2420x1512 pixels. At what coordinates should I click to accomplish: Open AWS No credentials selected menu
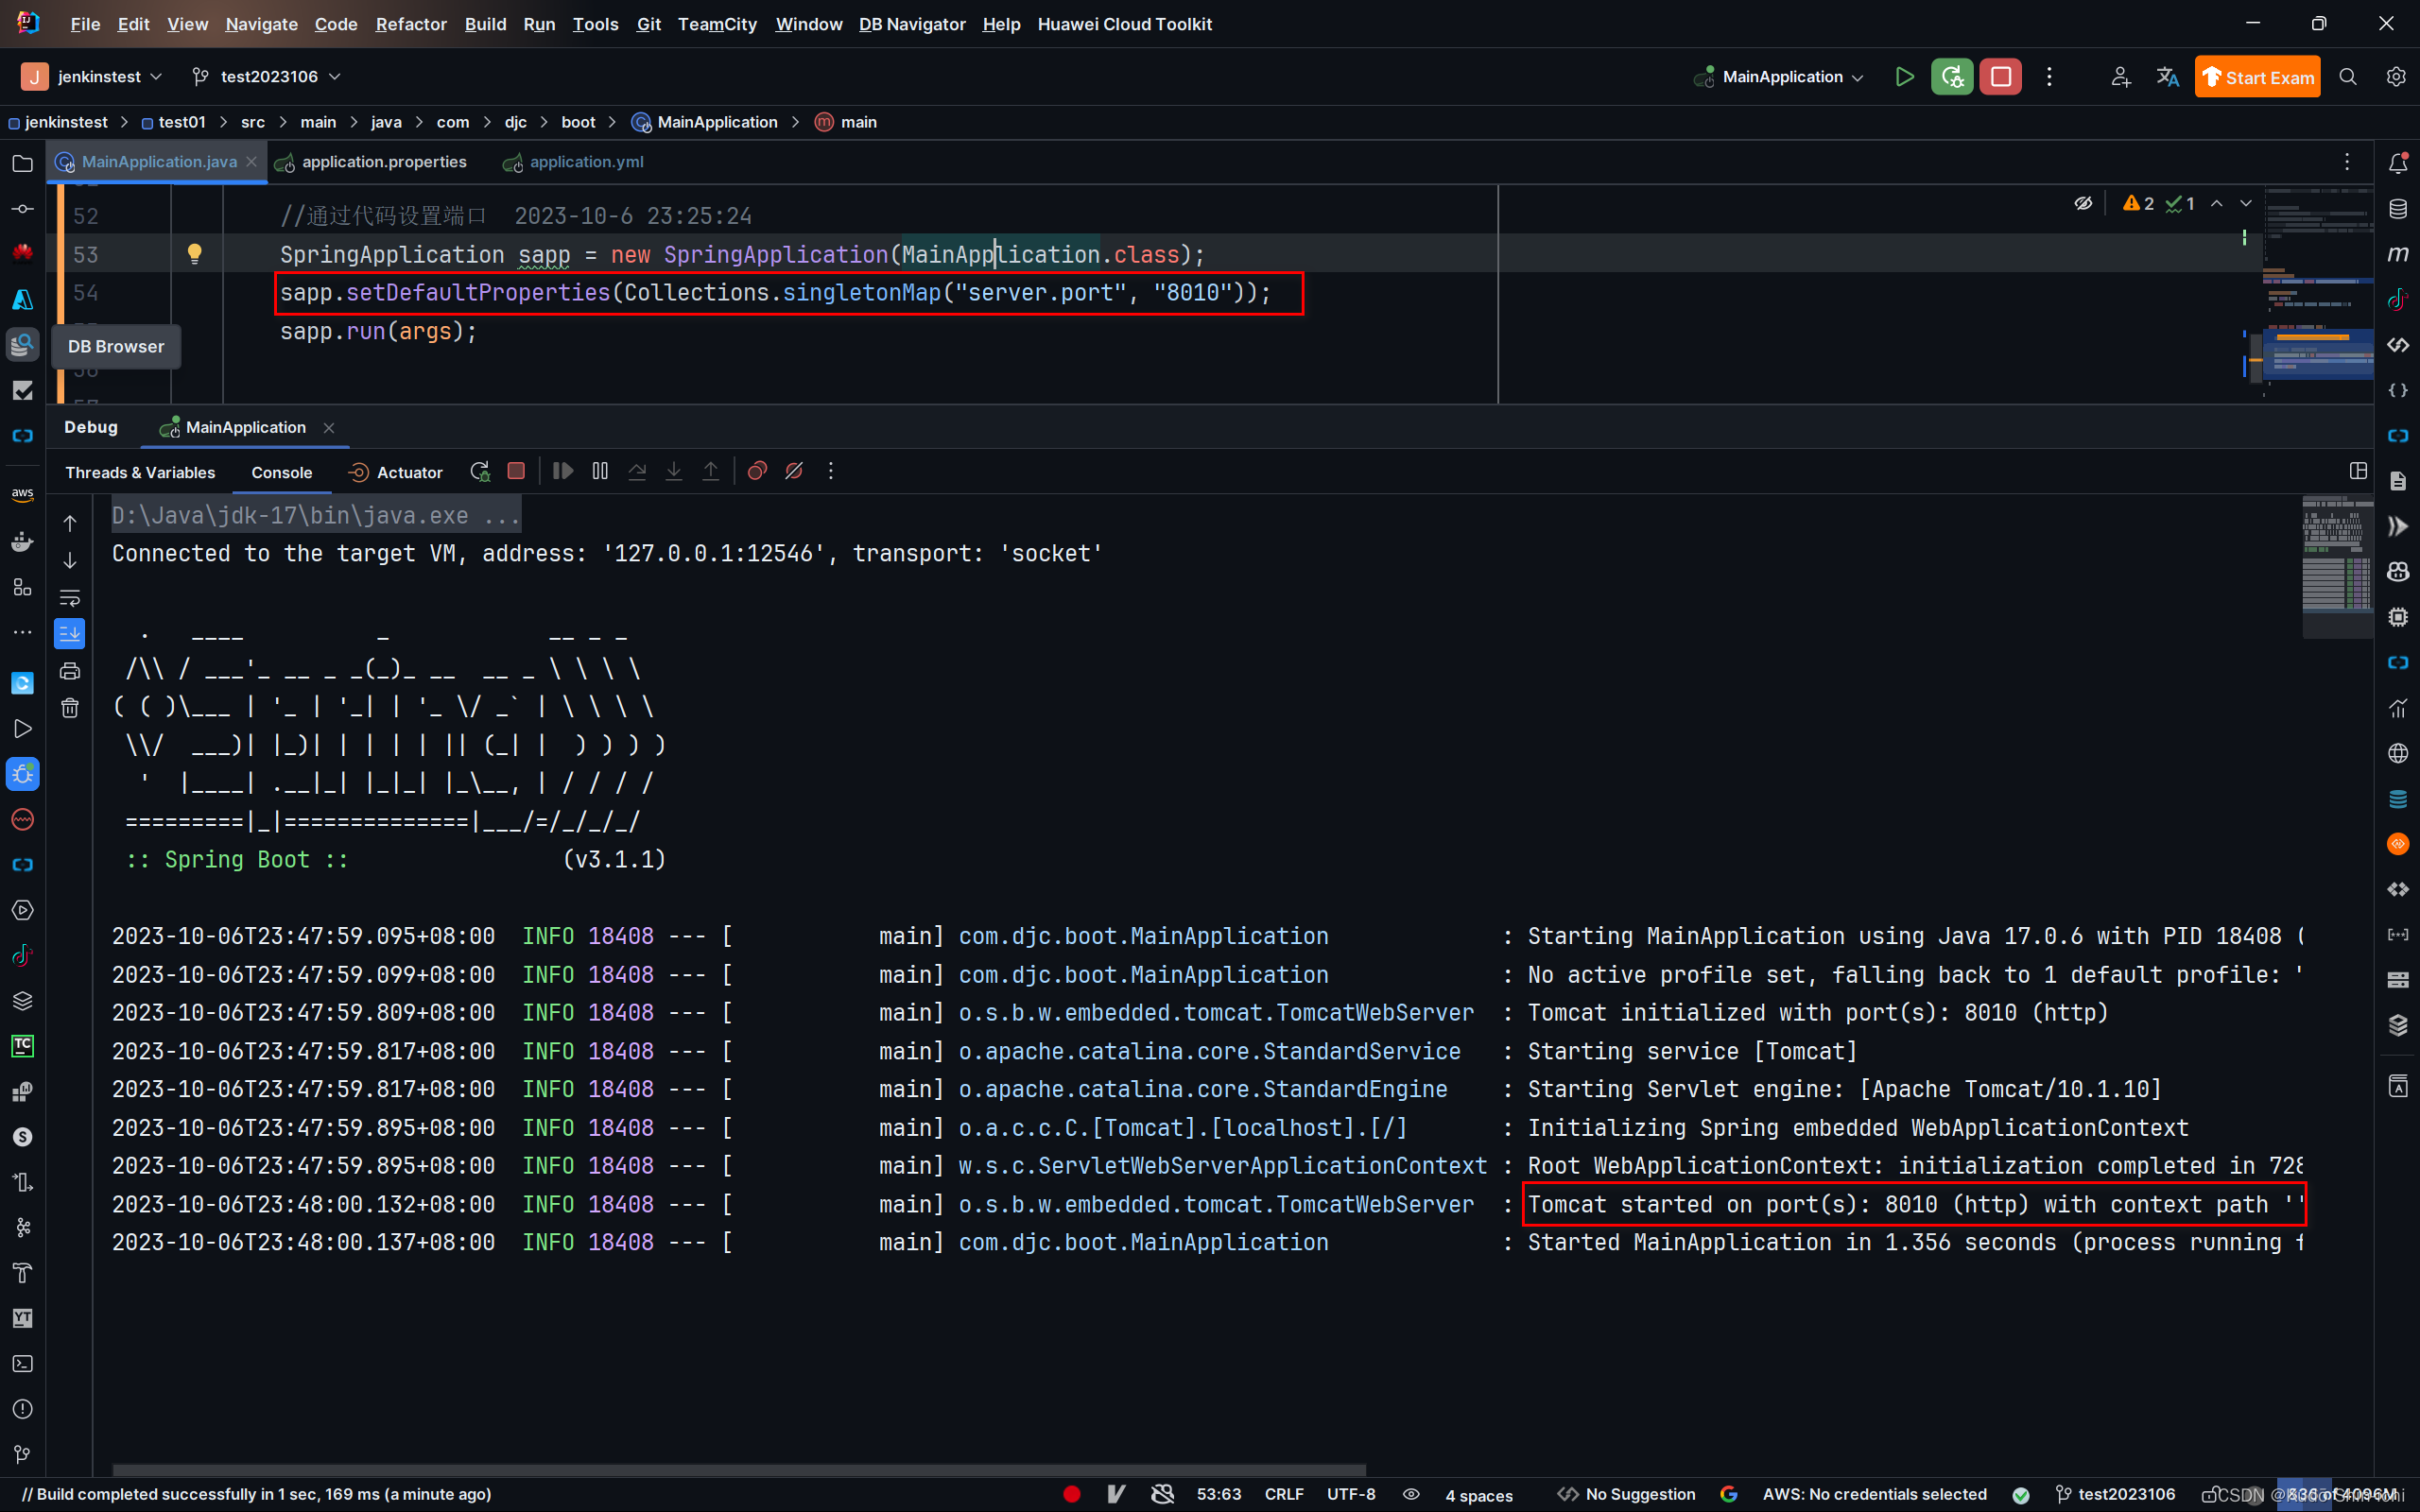[x=1874, y=1494]
